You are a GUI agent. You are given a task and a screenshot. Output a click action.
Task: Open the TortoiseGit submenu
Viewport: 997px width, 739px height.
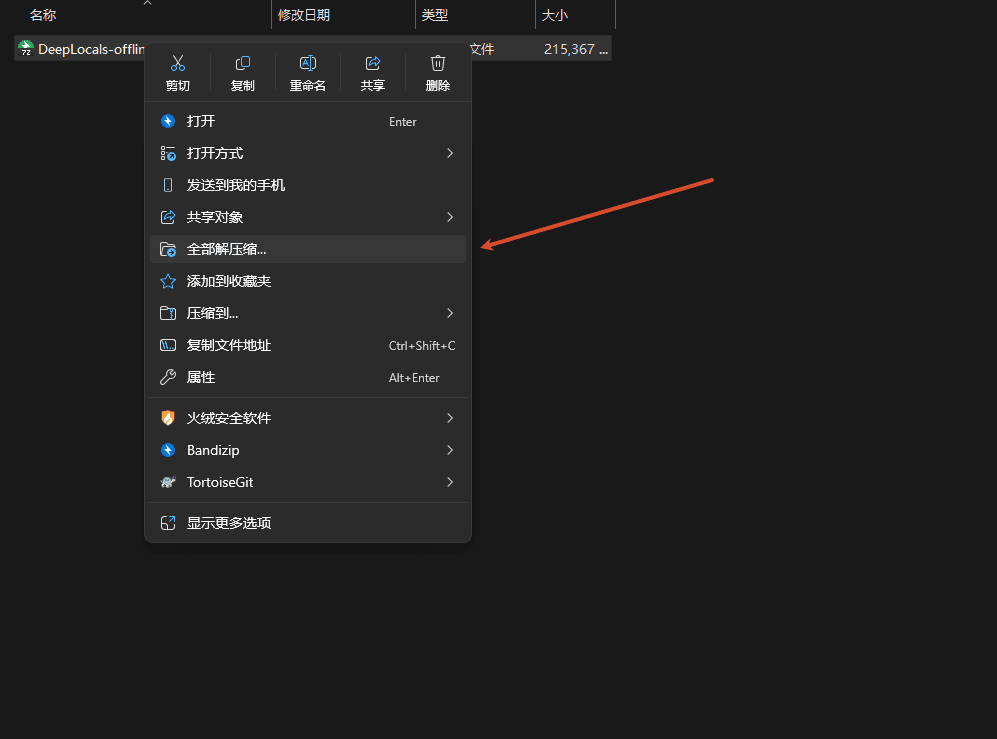[450, 482]
